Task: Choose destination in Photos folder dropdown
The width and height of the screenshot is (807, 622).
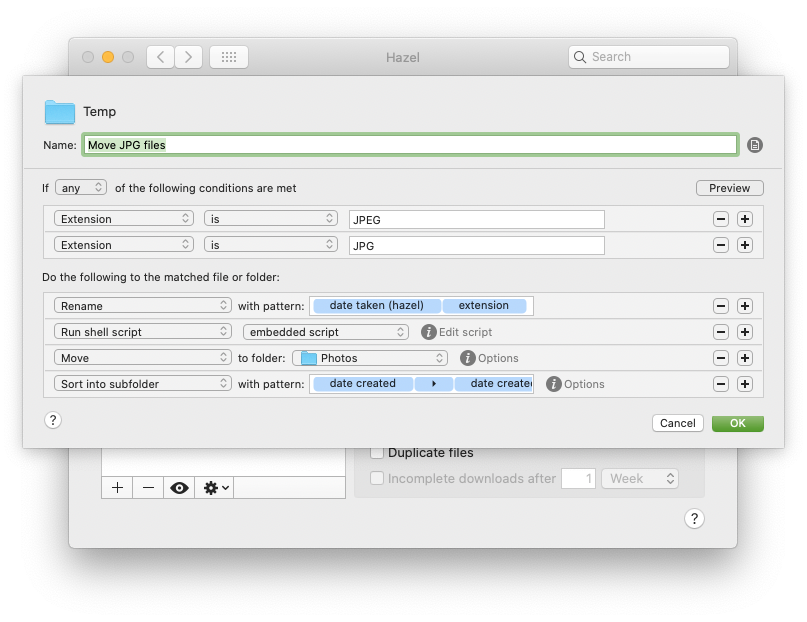Action: pyautogui.click(x=370, y=358)
